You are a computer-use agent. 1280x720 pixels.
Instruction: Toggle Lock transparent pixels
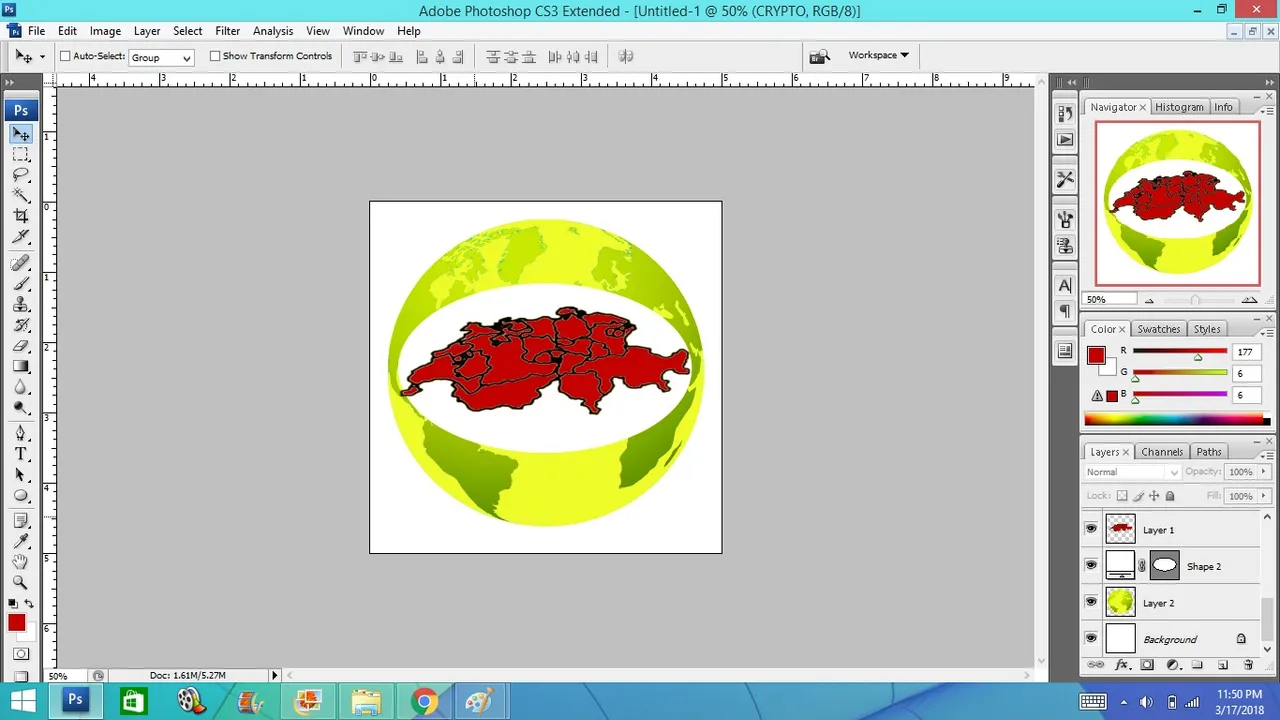(1122, 496)
